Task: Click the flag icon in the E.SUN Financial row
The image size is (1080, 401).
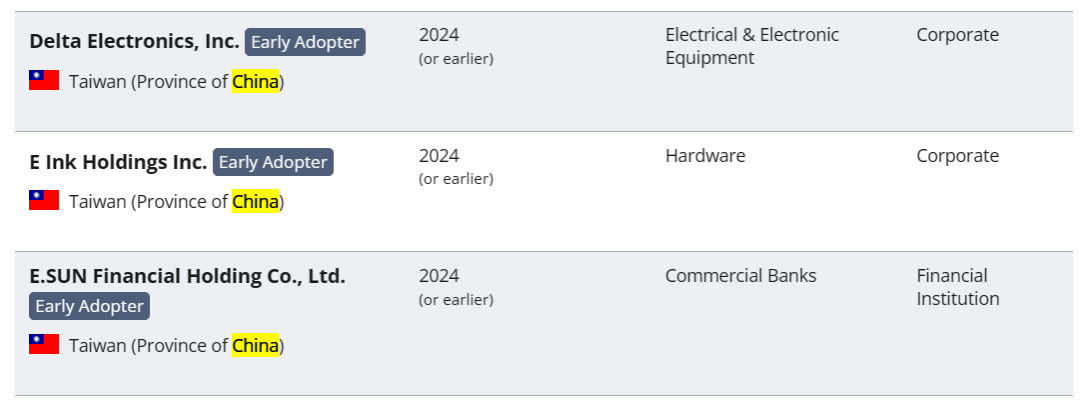Action: pyautogui.click(x=44, y=345)
